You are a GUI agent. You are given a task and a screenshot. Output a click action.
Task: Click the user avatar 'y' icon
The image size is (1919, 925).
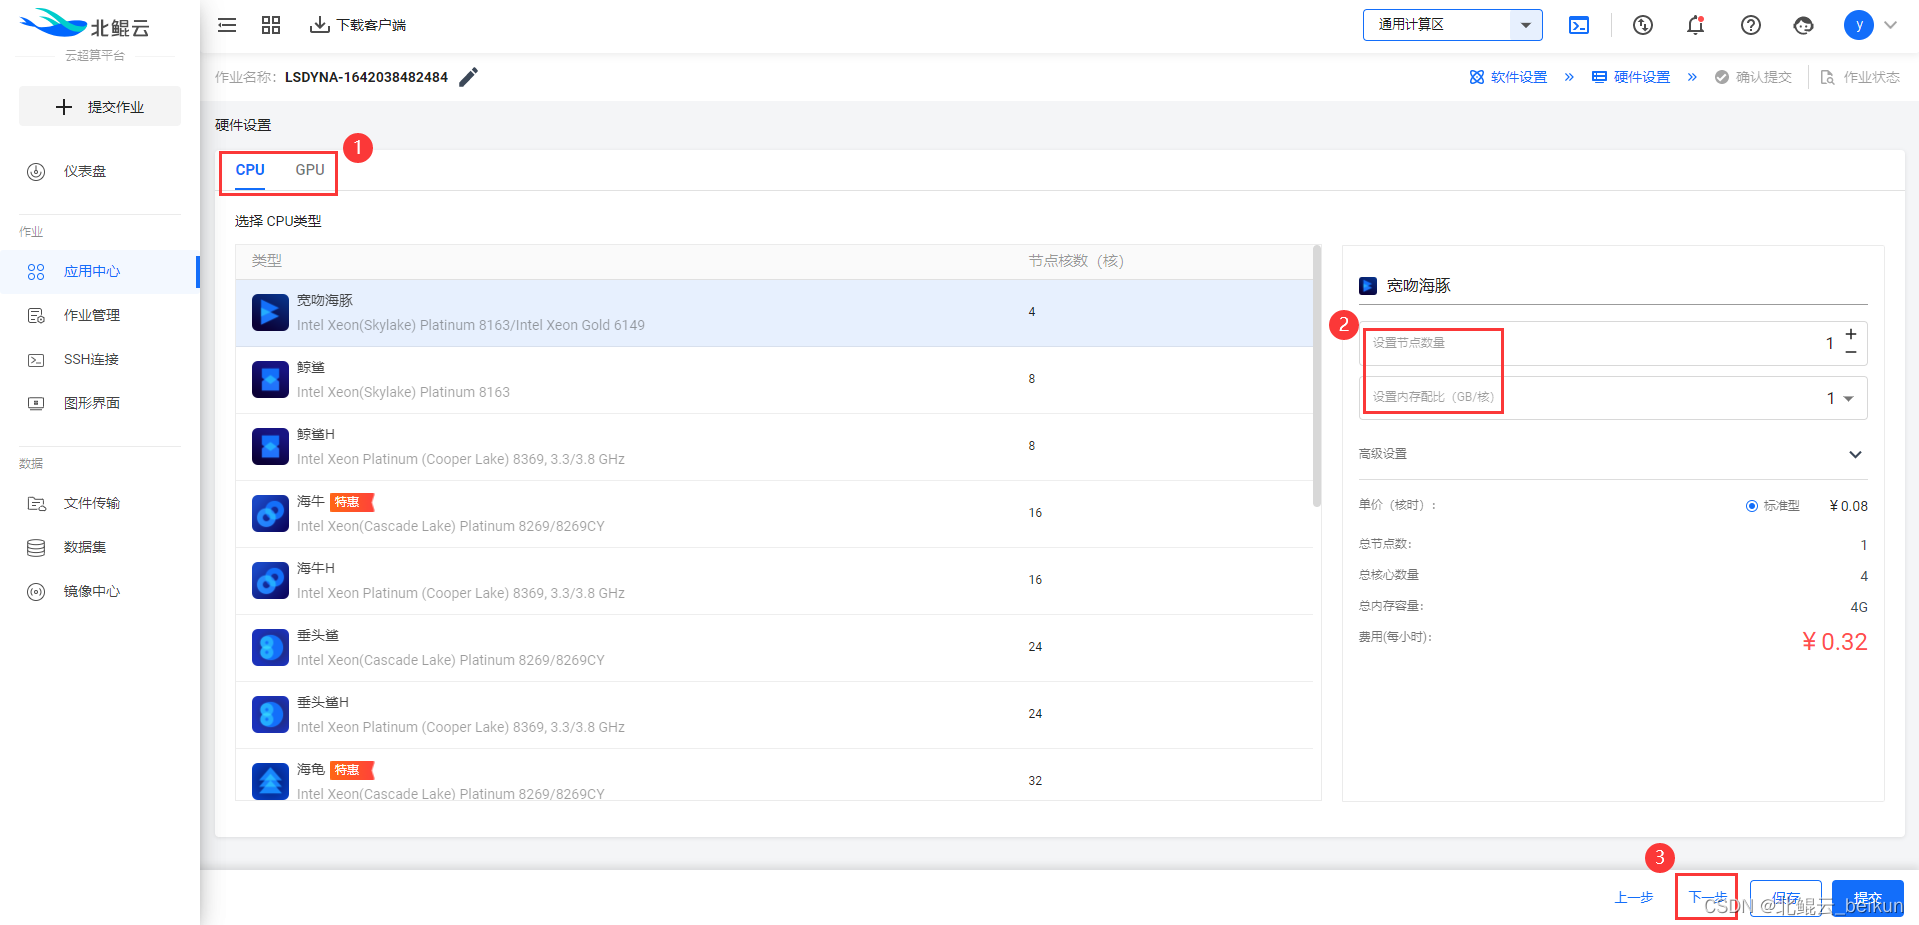click(x=1858, y=25)
